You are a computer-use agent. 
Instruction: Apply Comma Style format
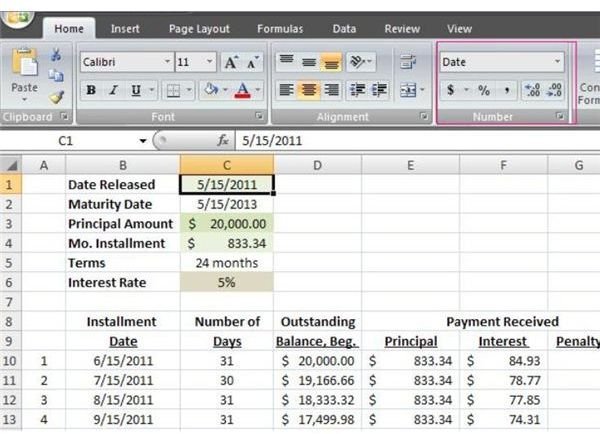[x=507, y=90]
